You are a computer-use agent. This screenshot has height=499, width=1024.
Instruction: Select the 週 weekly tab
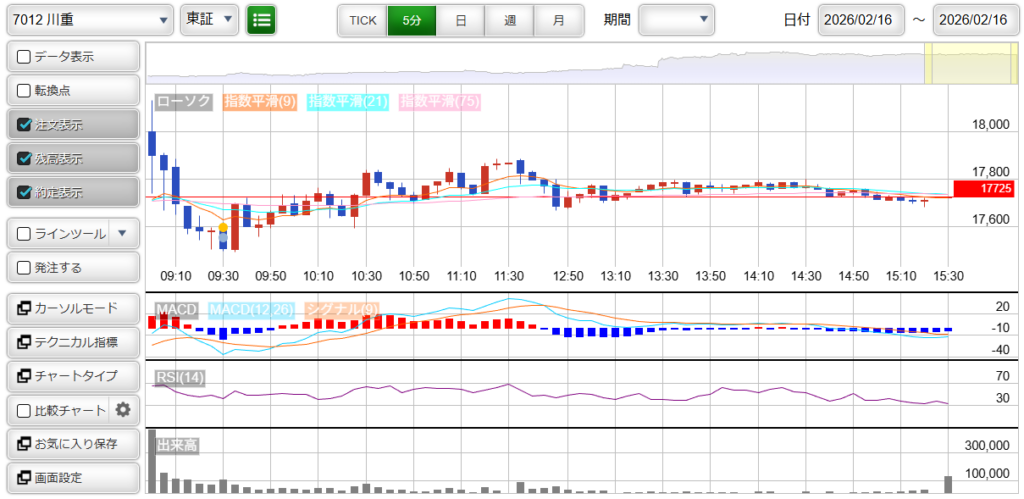tap(510, 20)
